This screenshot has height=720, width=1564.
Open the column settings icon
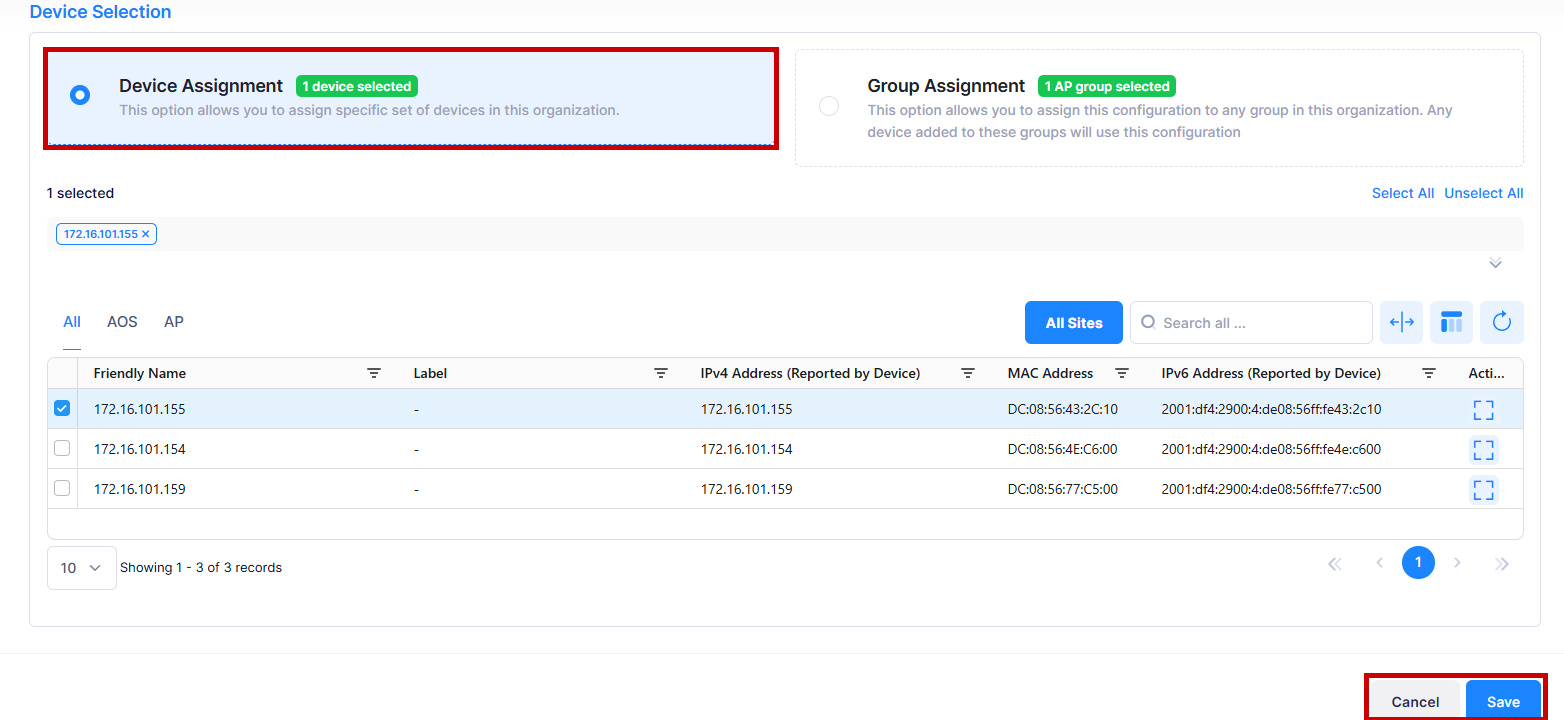[x=1451, y=322]
